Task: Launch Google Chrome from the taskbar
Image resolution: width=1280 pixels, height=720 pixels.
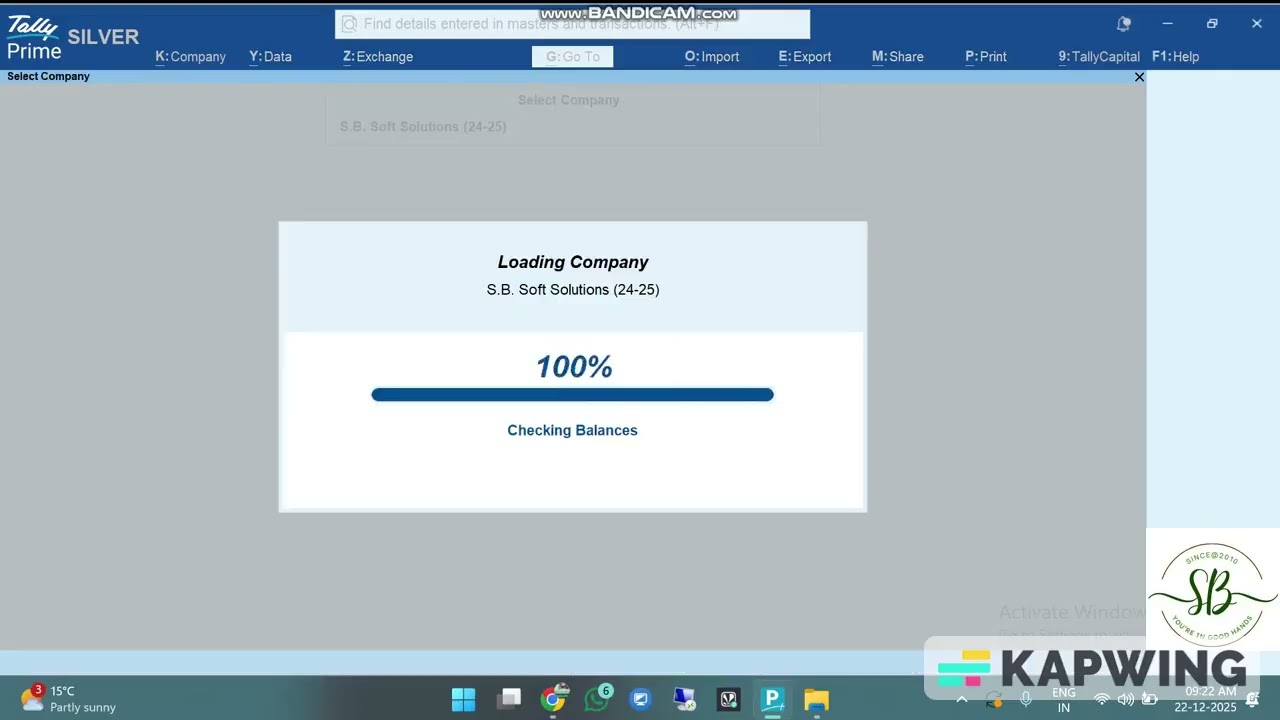Action: [x=554, y=699]
